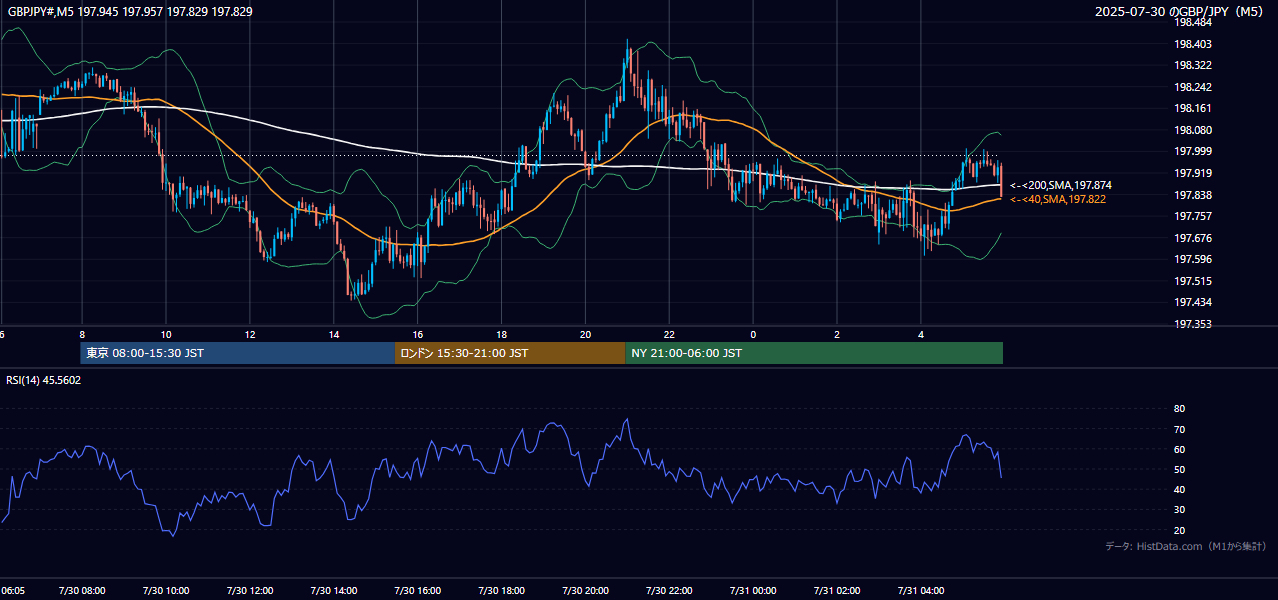
Task: Click RSI scale level 50
Action: 1179,469
